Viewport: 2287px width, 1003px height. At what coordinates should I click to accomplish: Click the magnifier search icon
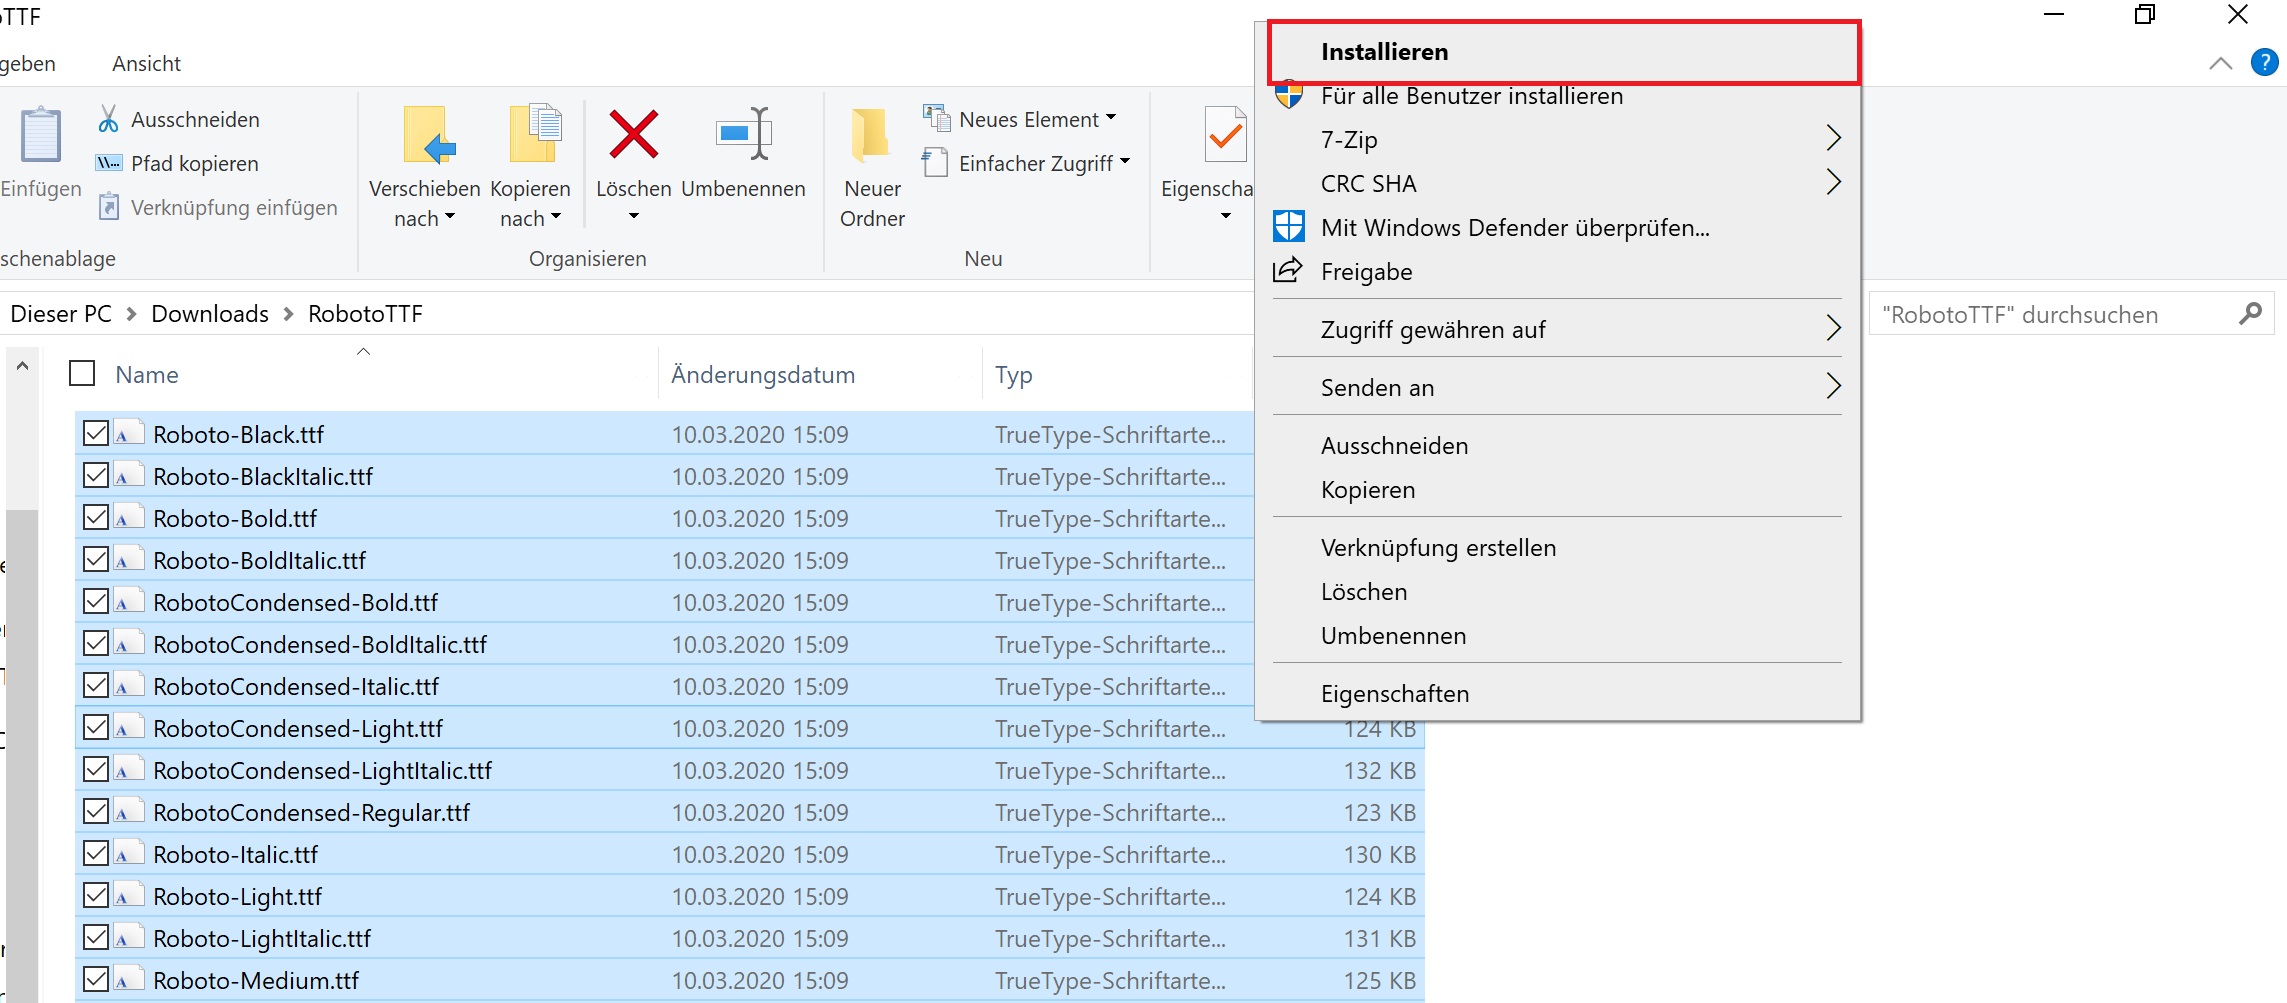(x=2250, y=314)
